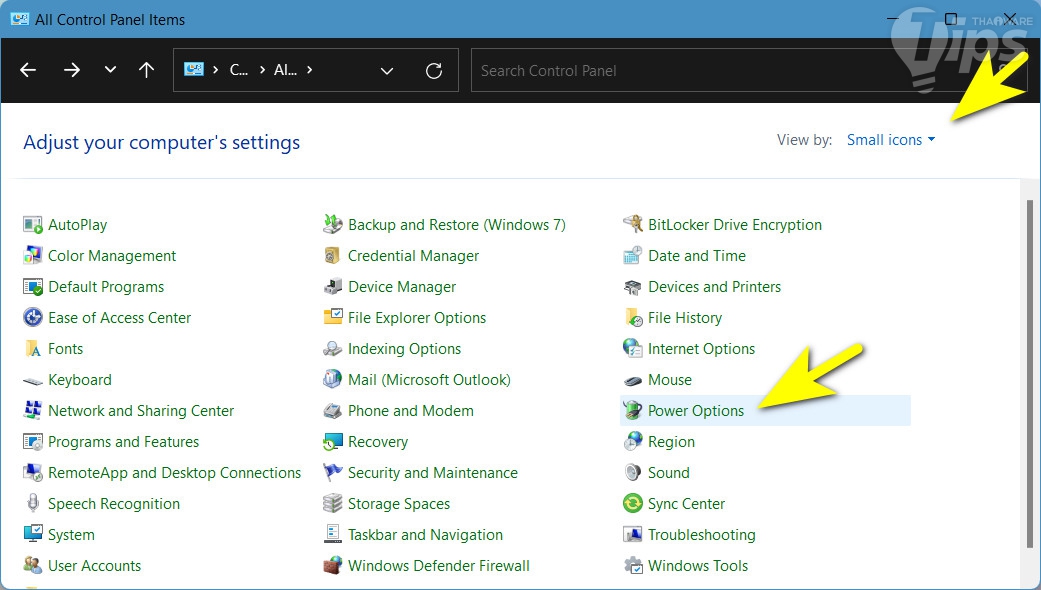The width and height of the screenshot is (1041, 590).
Task: Click the BitLocker Drive Encryption icon
Action: [x=632, y=225]
